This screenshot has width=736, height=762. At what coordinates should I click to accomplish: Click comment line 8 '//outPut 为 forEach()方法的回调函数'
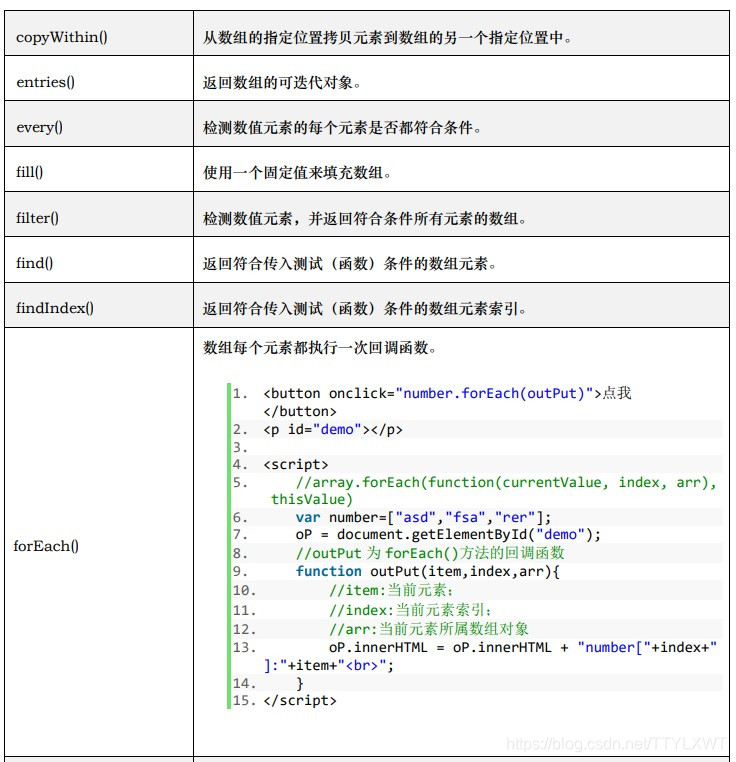pos(430,553)
